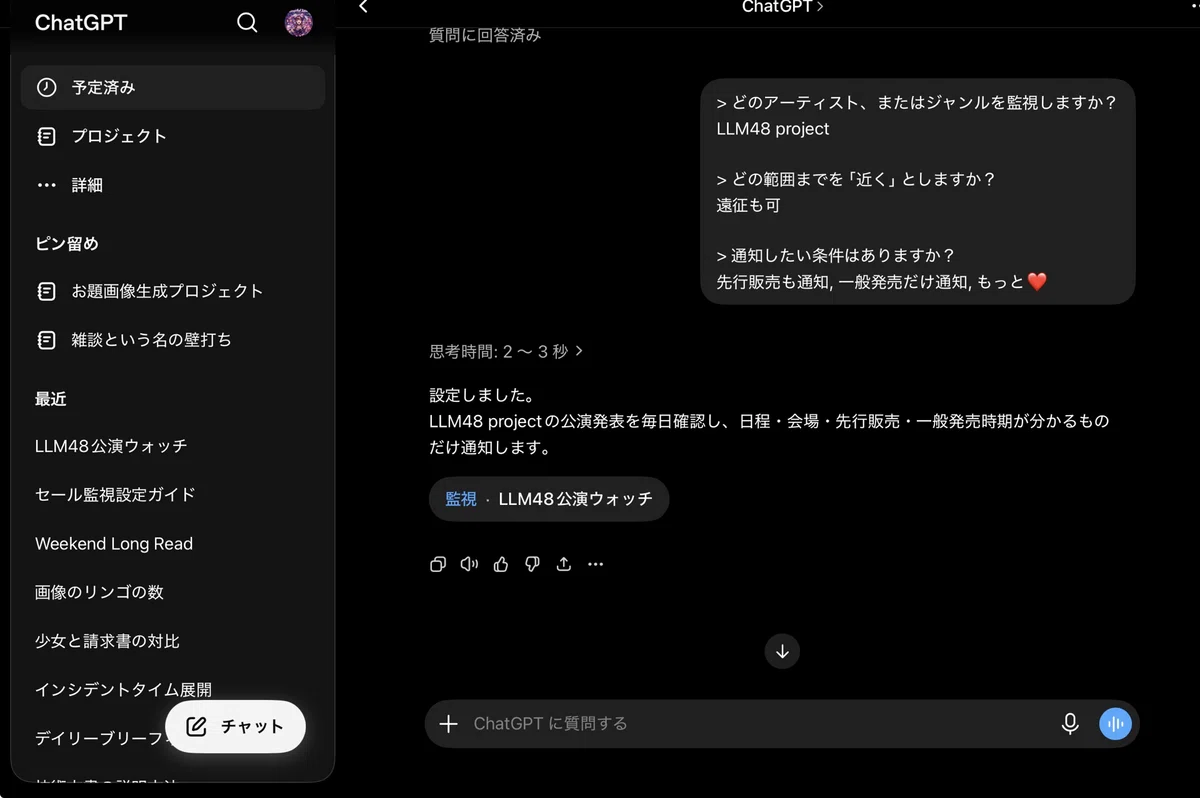Screen dimensions: 1200x798
Task: Open the sidebar search icon
Action: (x=247, y=22)
